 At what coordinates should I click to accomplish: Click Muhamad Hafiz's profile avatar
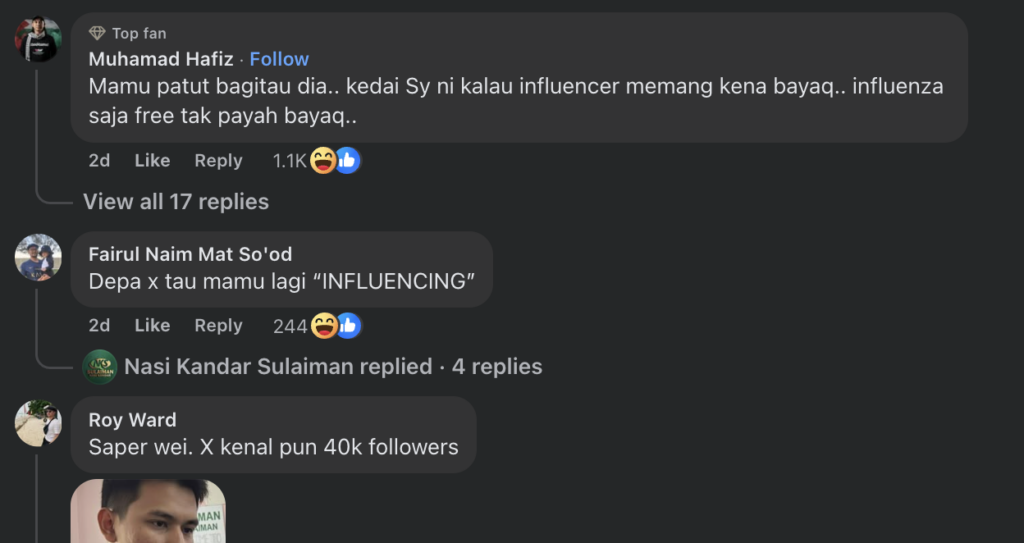(x=38, y=40)
